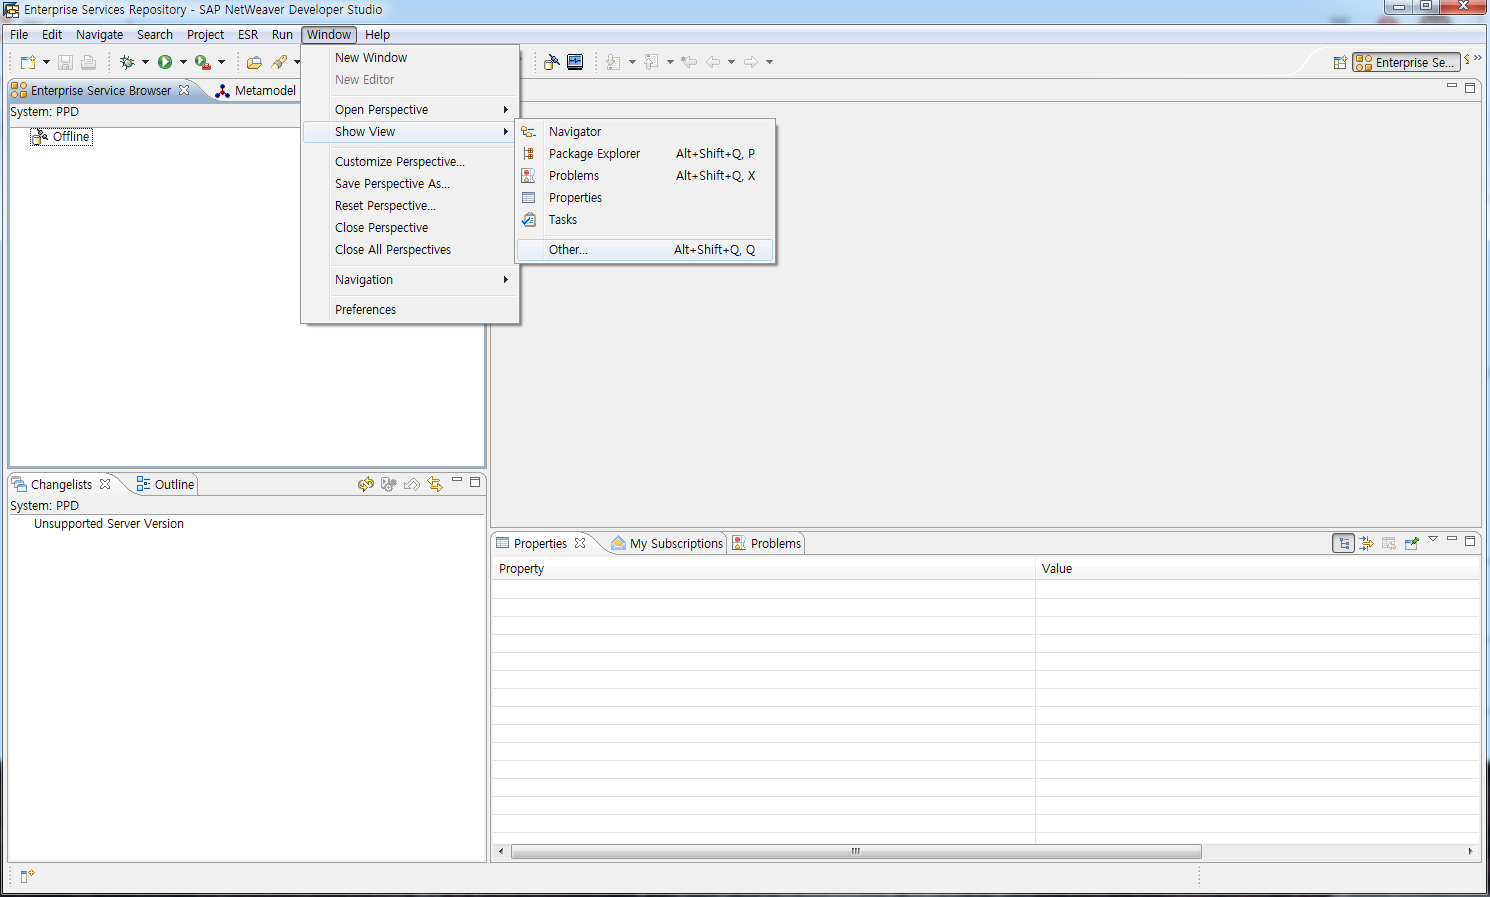The height and width of the screenshot is (897, 1490).
Task: Open the Properties view menu triangle
Action: pyautogui.click(x=1433, y=540)
